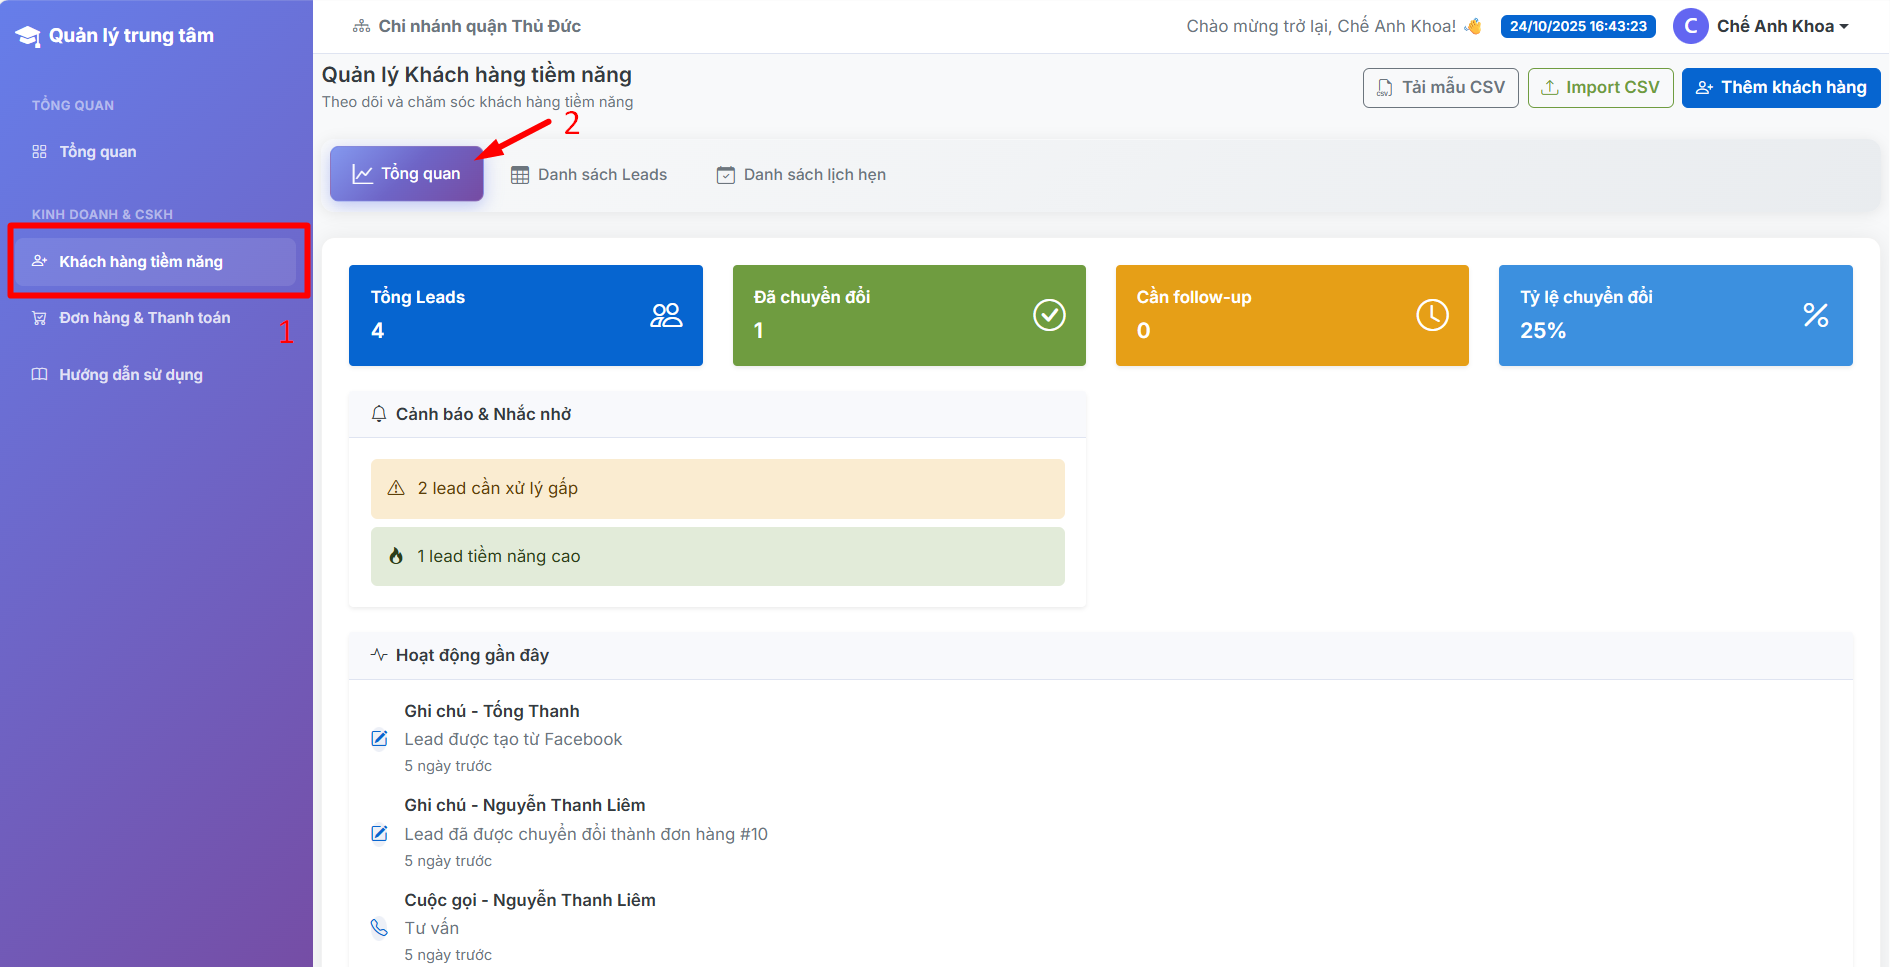The width and height of the screenshot is (1890, 967).
Task: Click the Import CSV button
Action: pyautogui.click(x=1600, y=88)
